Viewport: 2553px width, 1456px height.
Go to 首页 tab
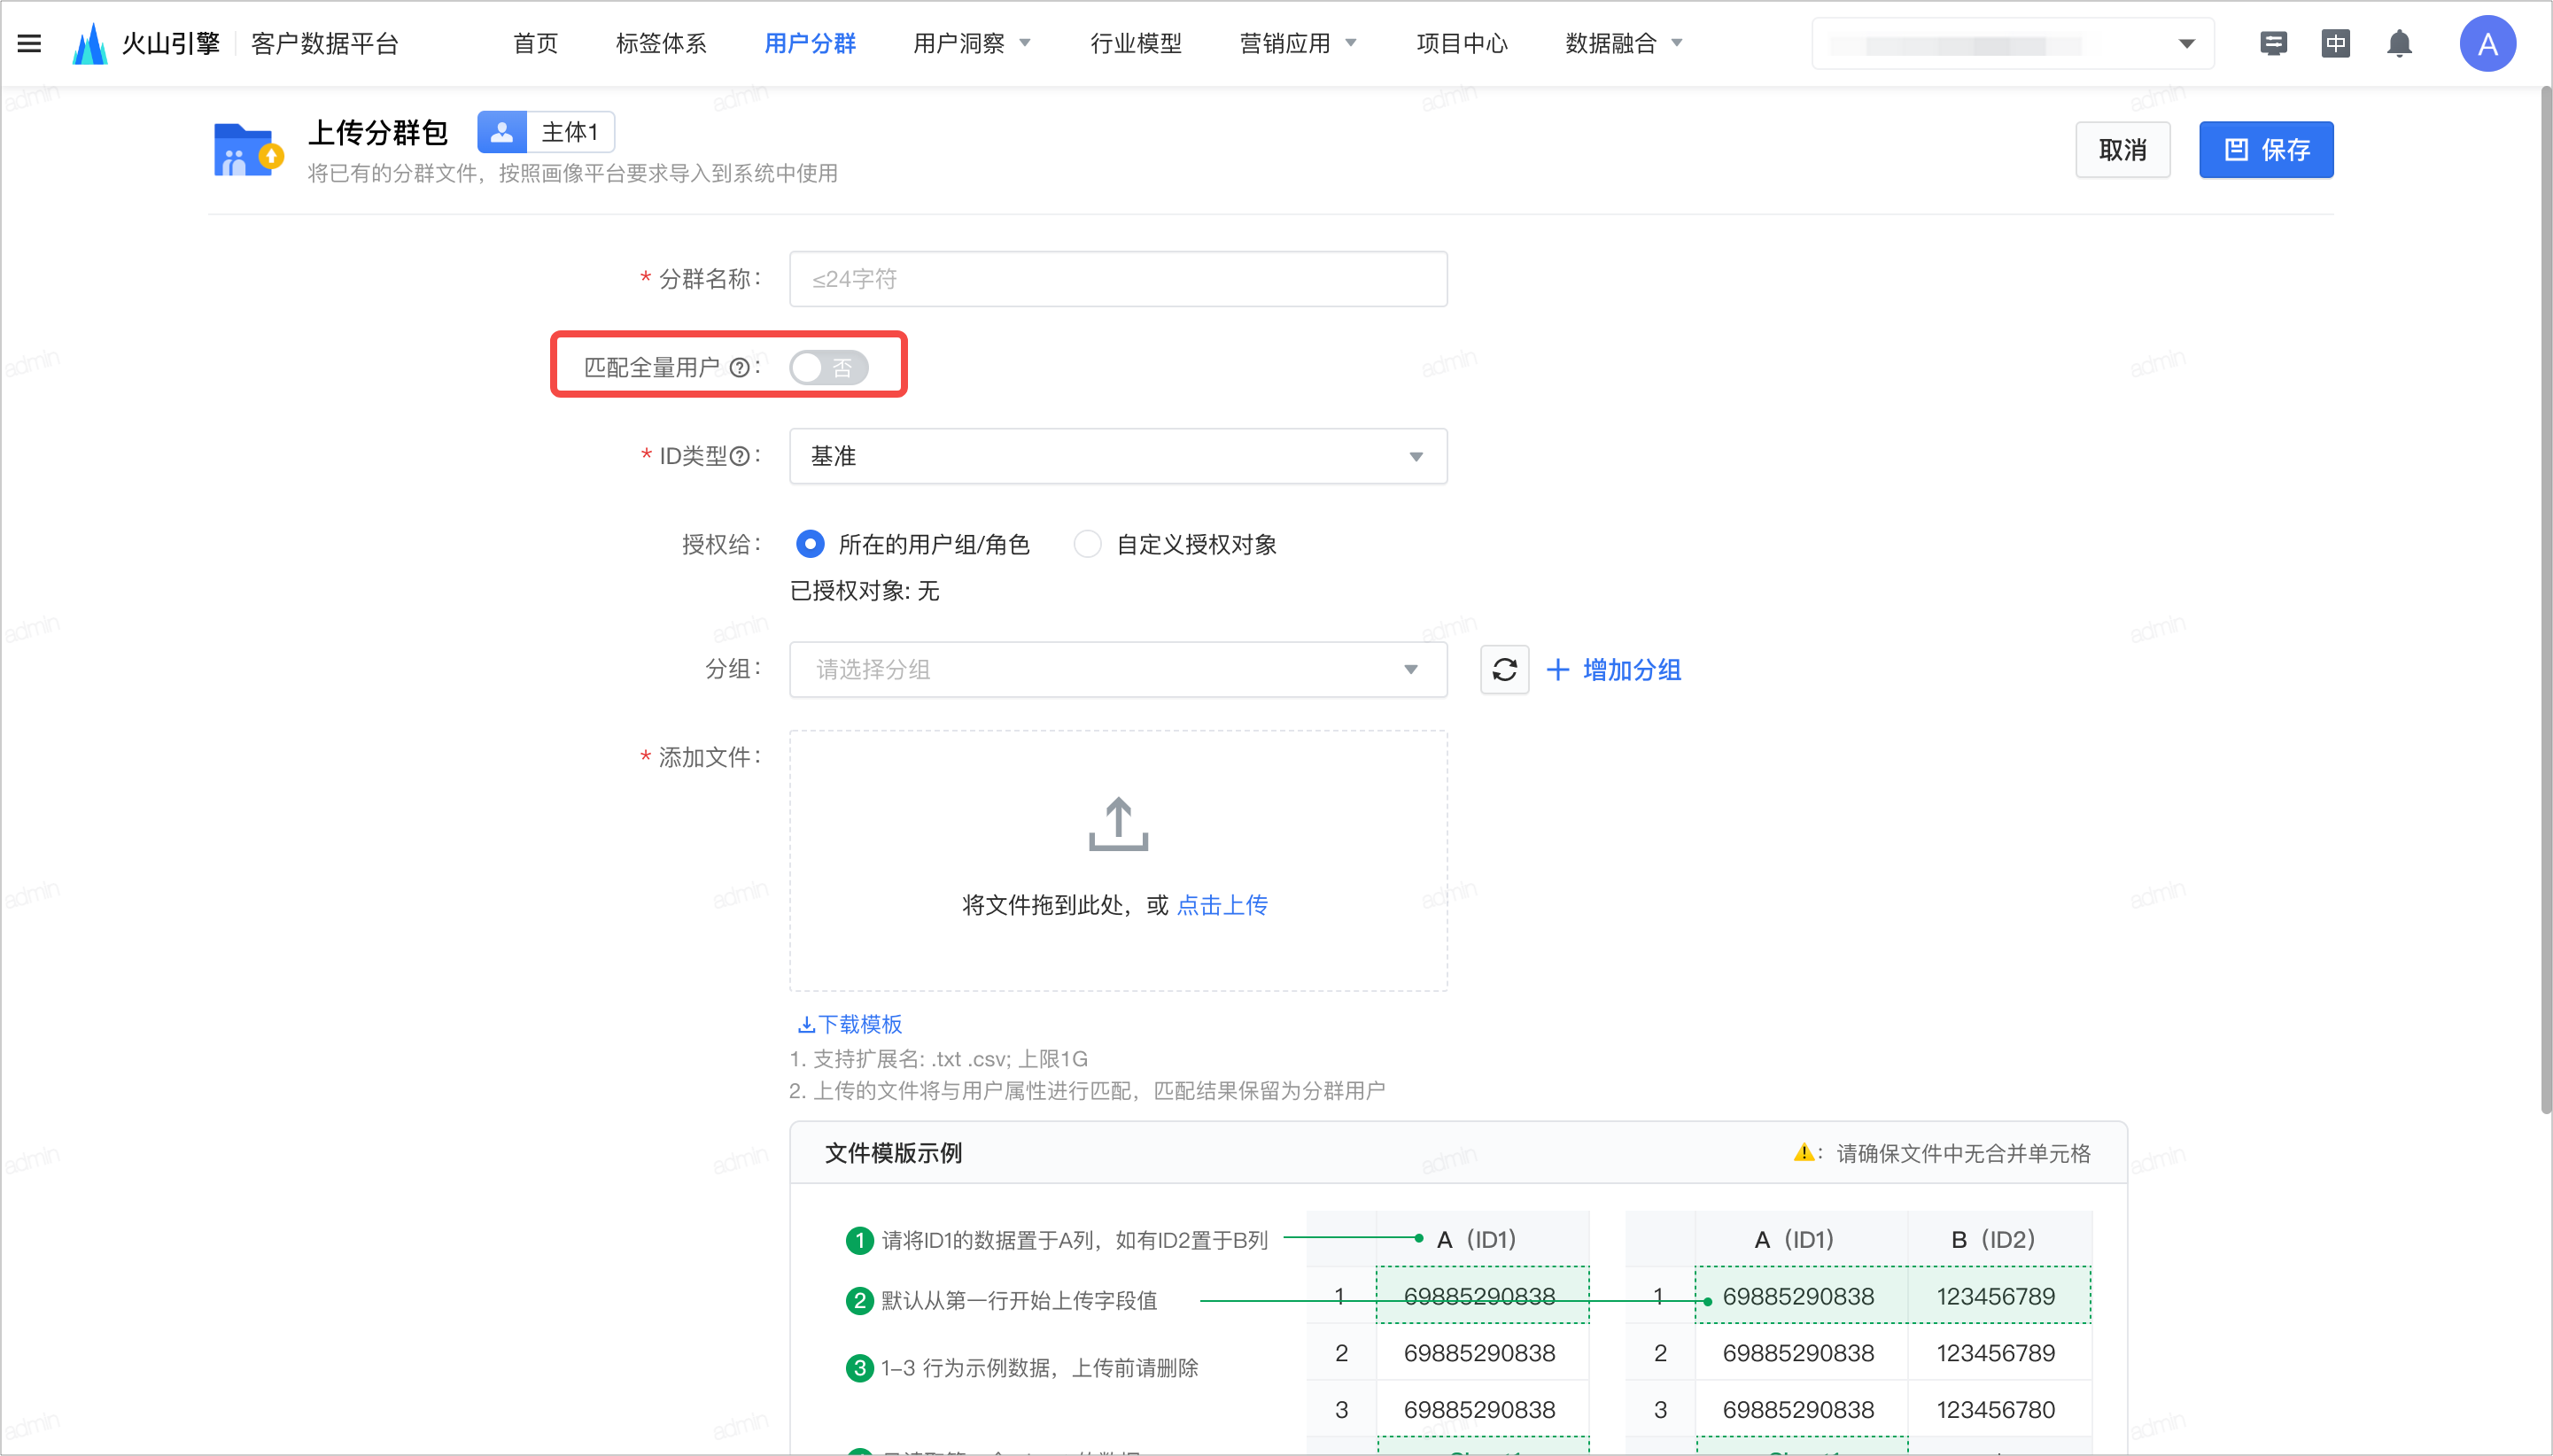point(535,43)
